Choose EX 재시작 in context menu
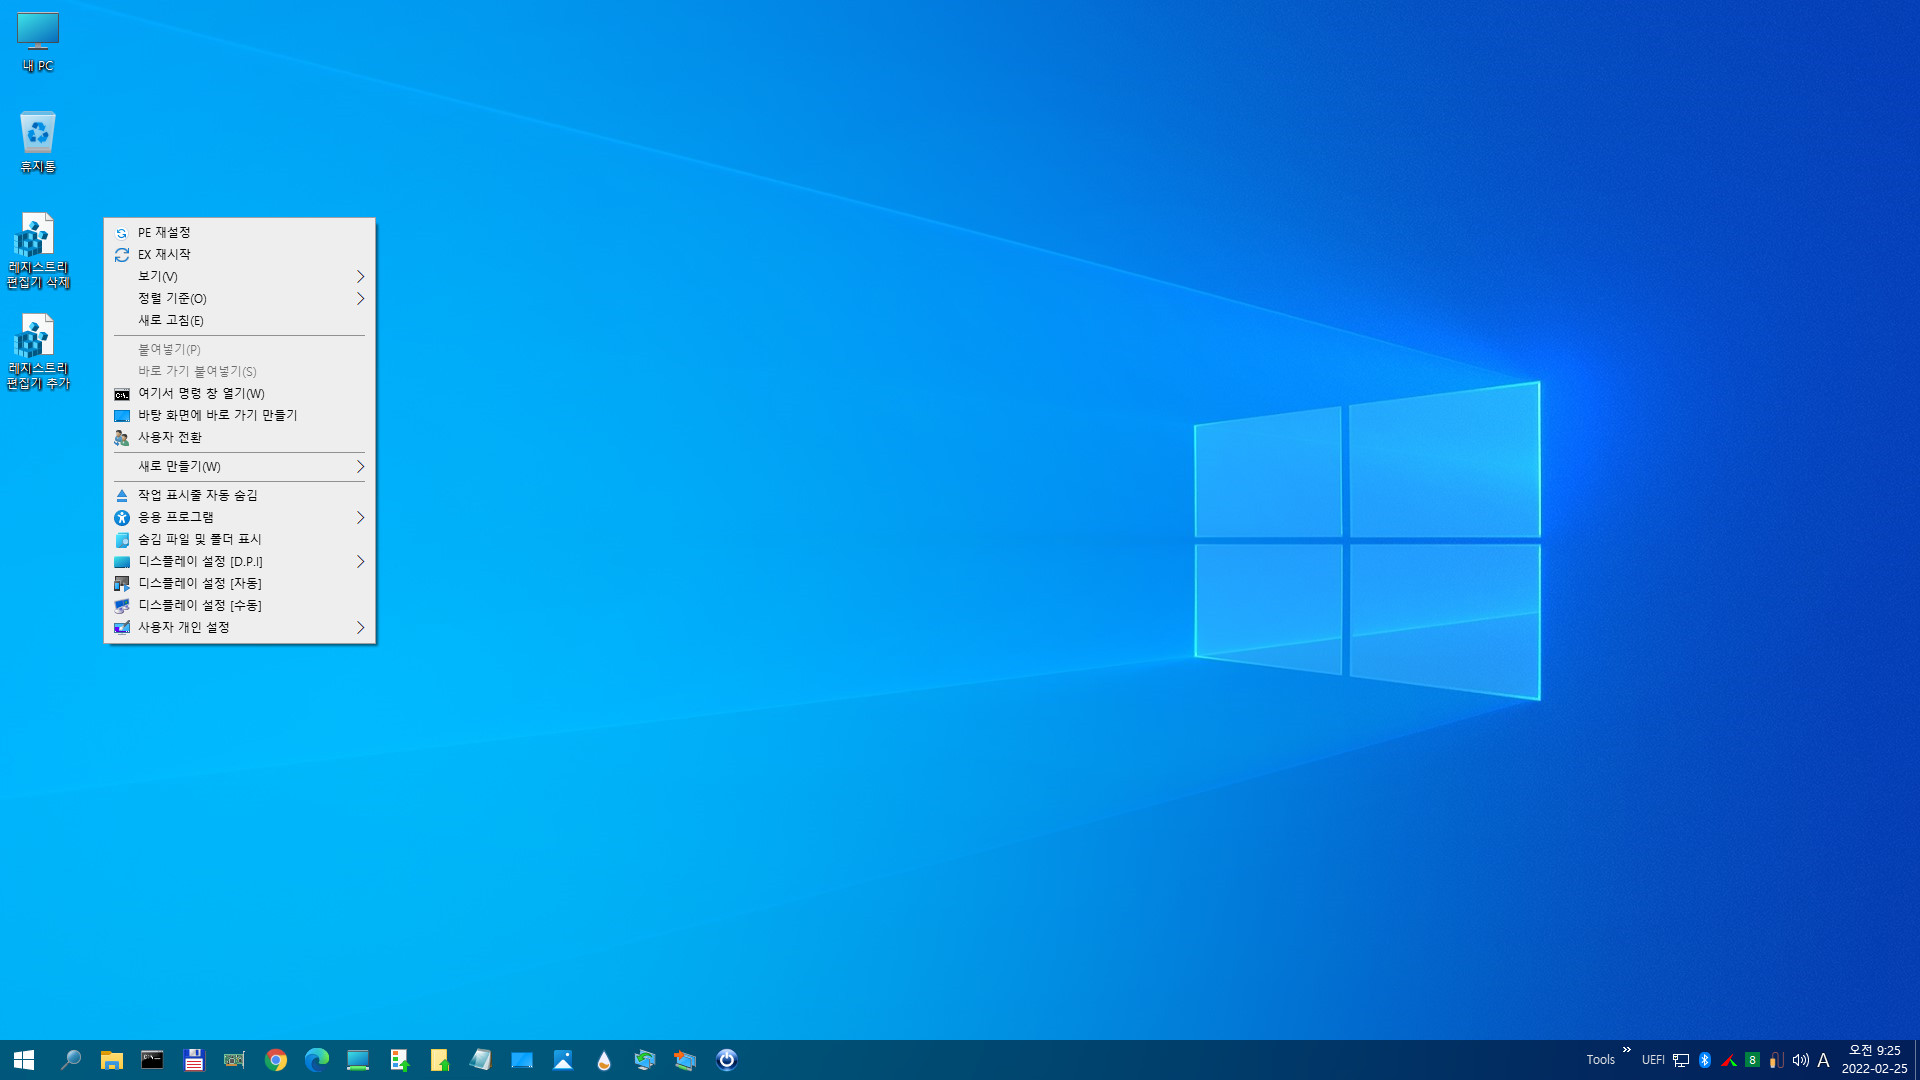 (240, 254)
